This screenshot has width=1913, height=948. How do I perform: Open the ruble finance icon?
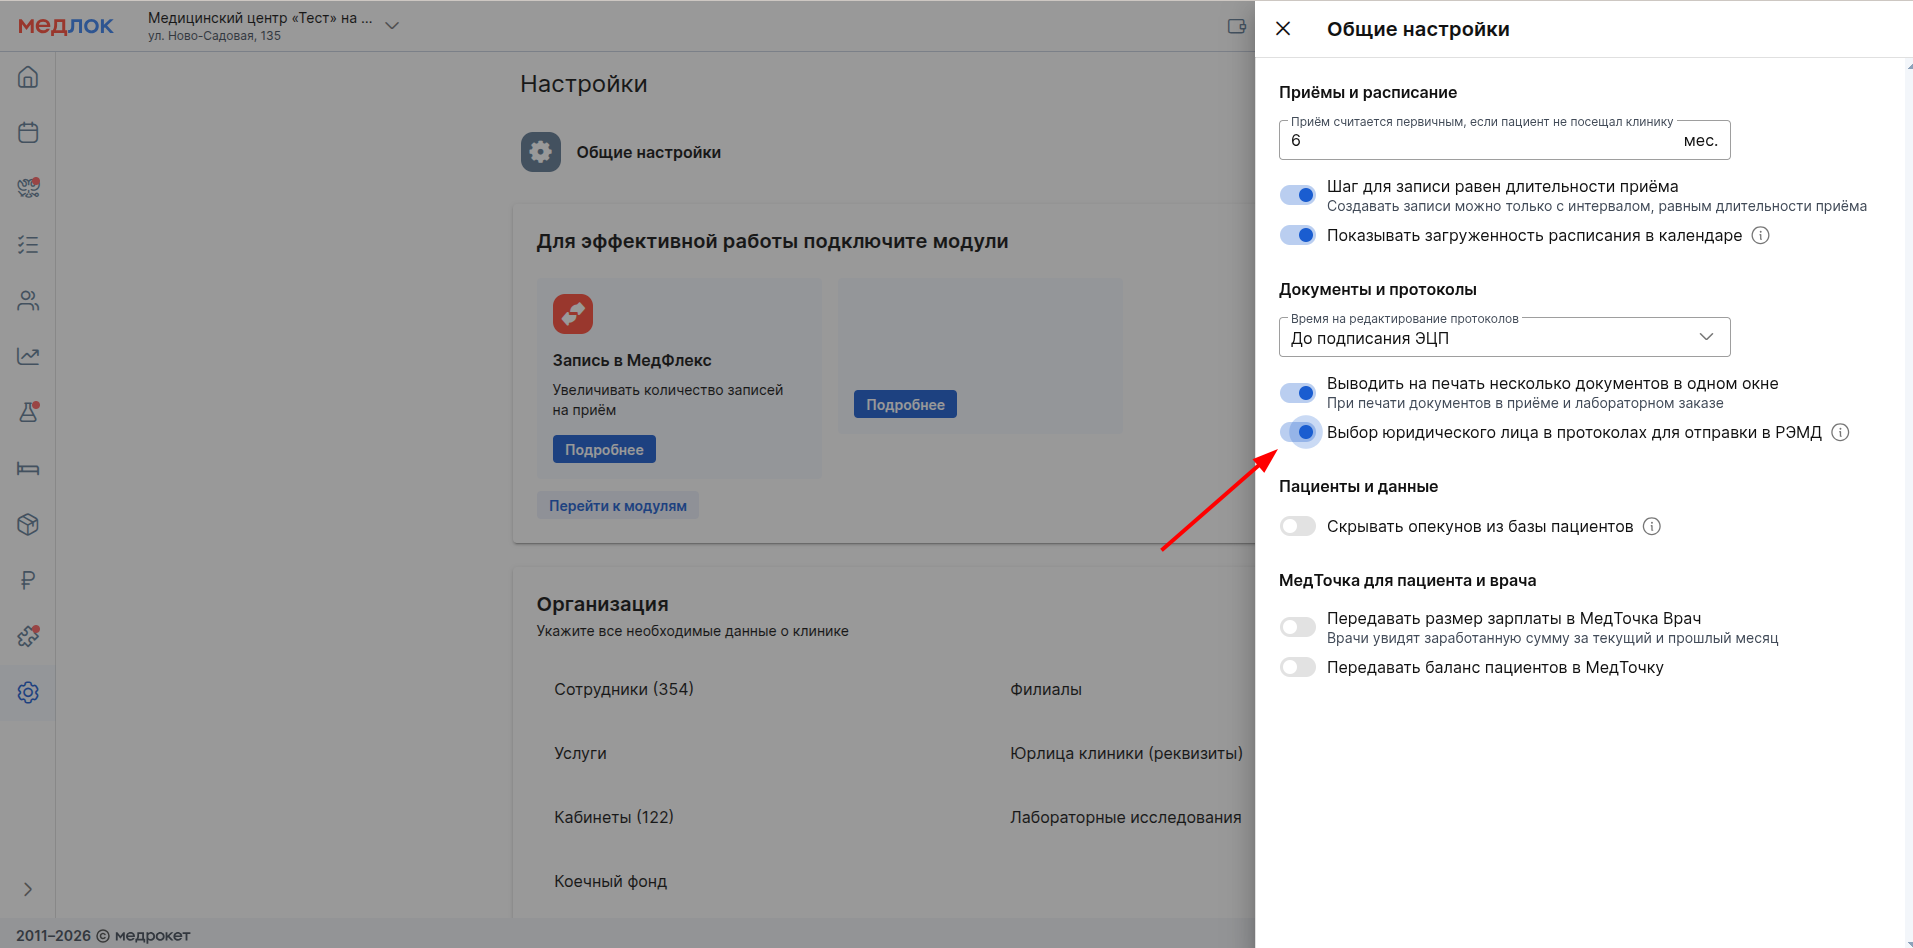[x=28, y=580]
